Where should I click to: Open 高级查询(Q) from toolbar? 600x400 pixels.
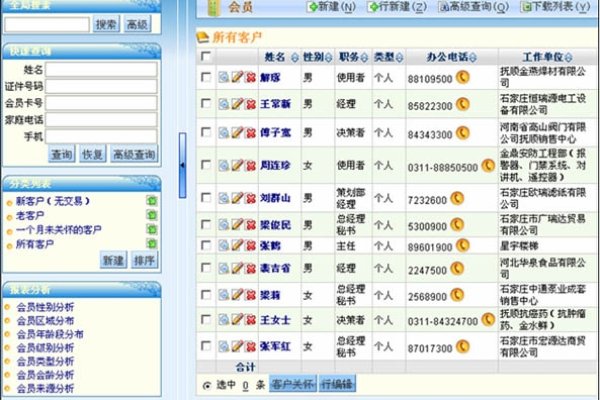coord(474,7)
